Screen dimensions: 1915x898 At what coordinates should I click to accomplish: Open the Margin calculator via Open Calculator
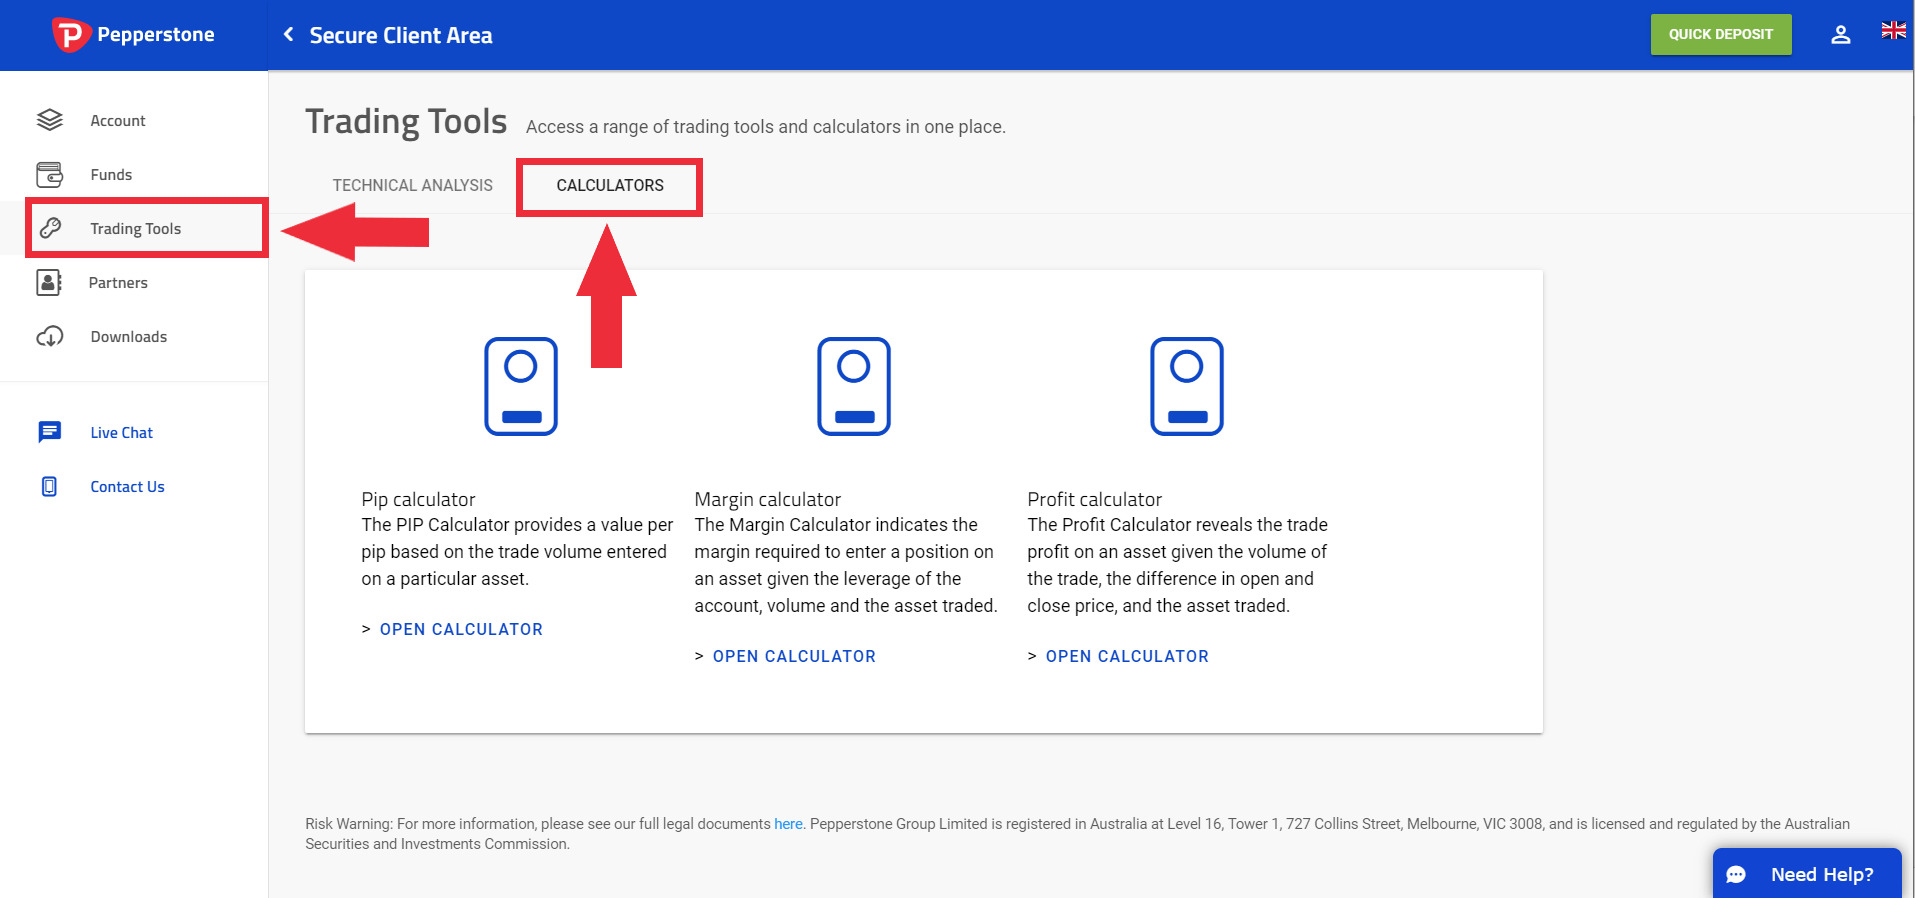(x=794, y=656)
